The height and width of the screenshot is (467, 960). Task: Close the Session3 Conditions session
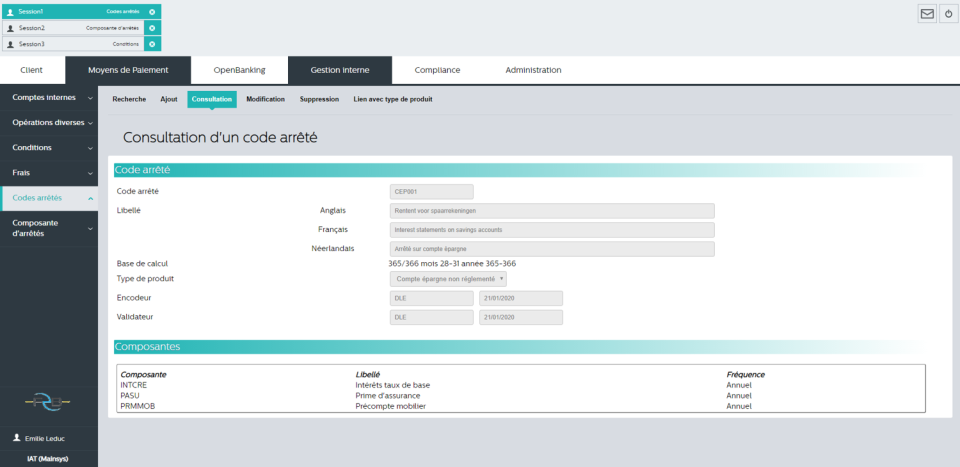[152, 44]
